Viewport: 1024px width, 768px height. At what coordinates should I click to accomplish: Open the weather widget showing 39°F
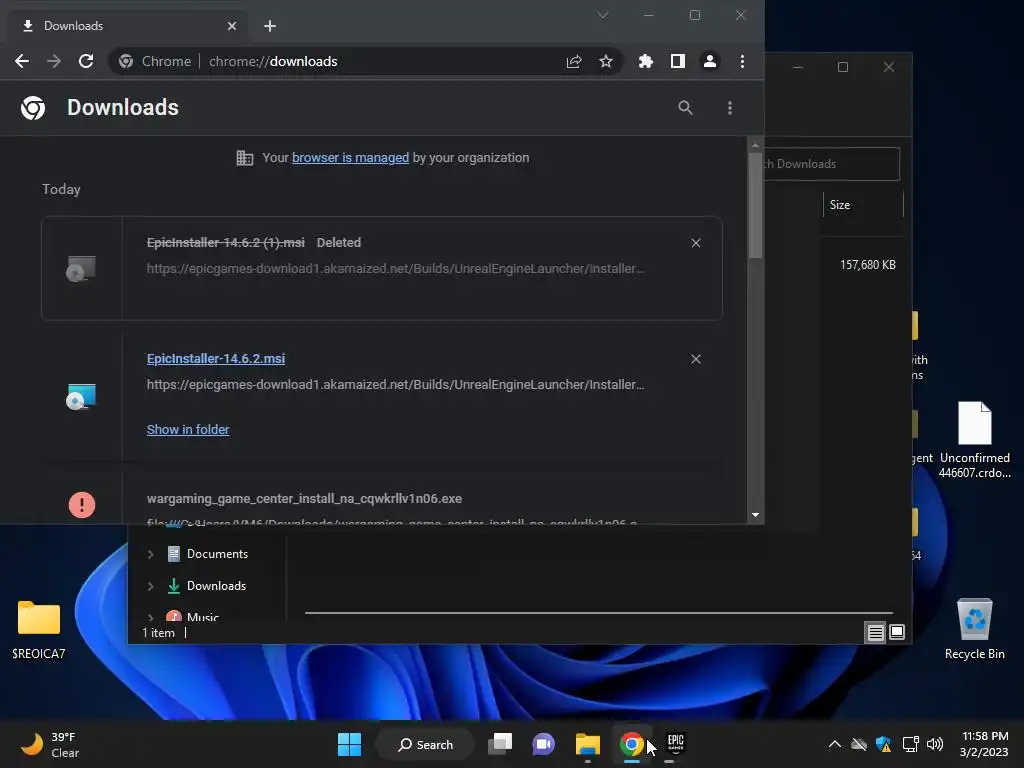[x=51, y=744]
